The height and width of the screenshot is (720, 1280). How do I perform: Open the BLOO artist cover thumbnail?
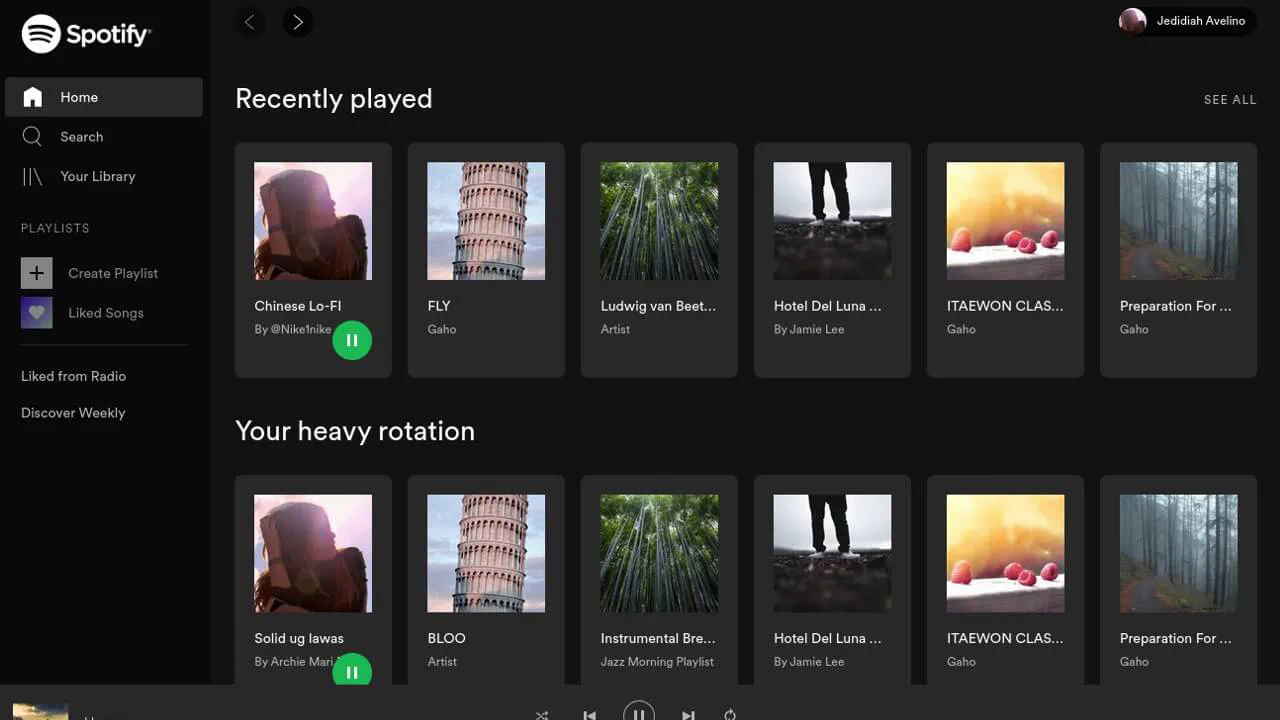486,553
